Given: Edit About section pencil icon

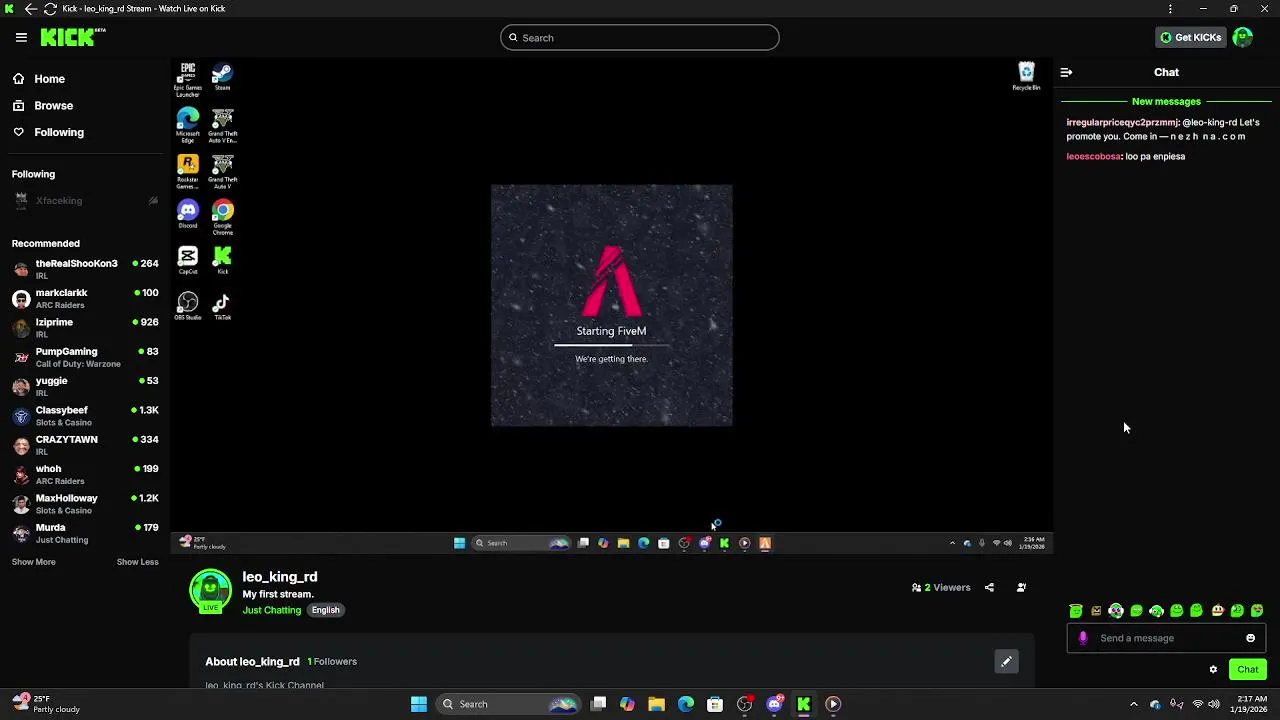Looking at the screenshot, I should (x=1006, y=662).
